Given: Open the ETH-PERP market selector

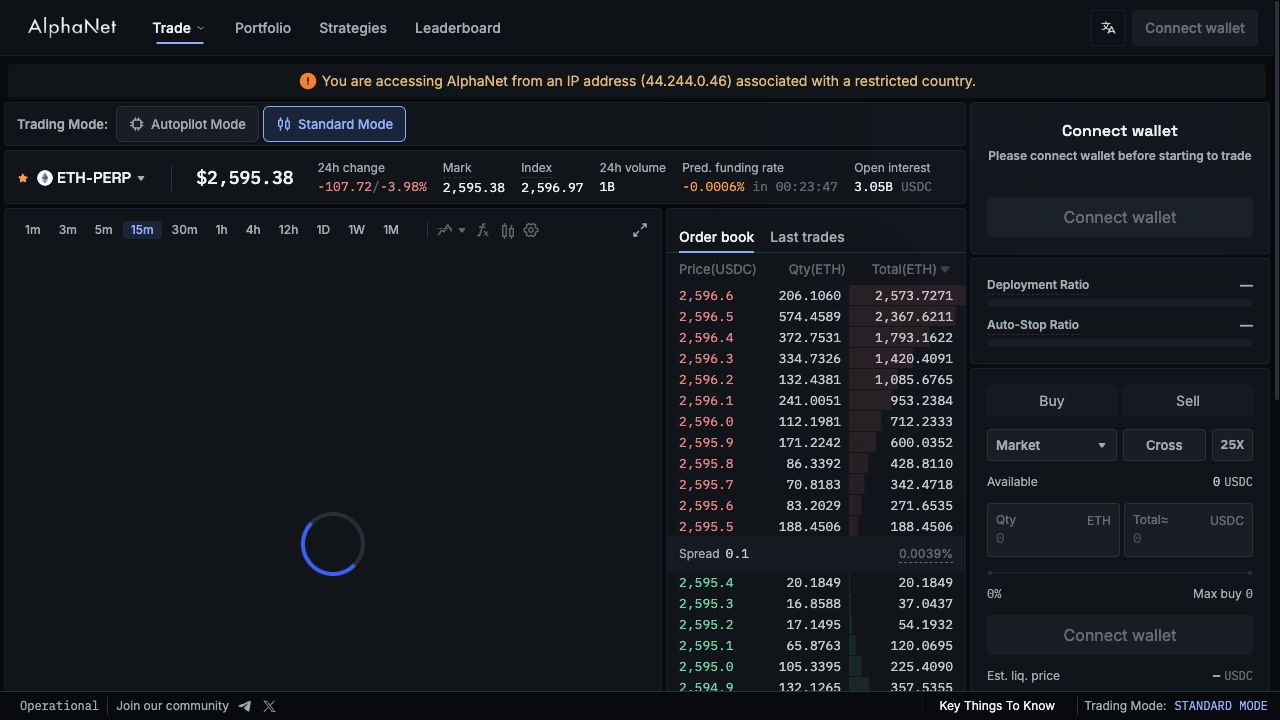Looking at the screenshot, I should pyautogui.click(x=91, y=178).
